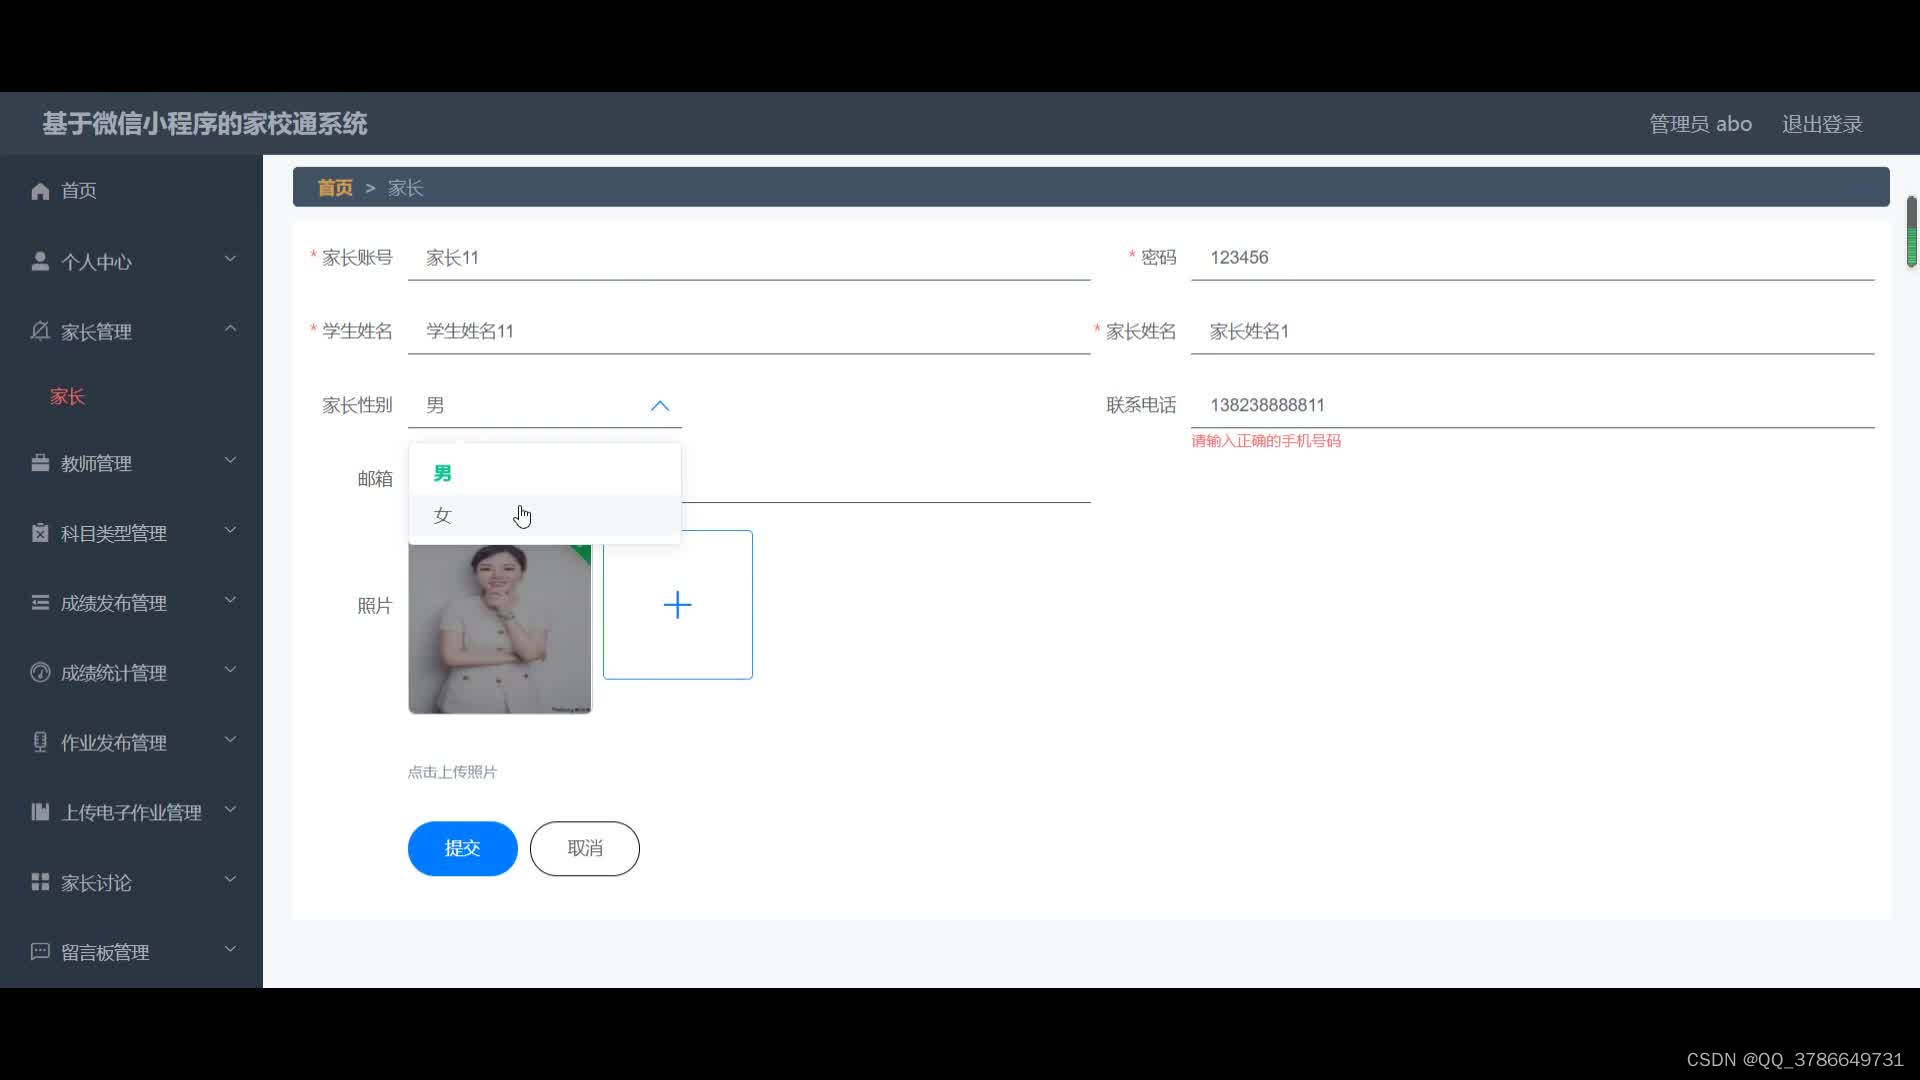This screenshot has width=1920, height=1080.
Task: Click the 科目类型管理 icon in sidebar
Action: pyautogui.click(x=40, y=532)
